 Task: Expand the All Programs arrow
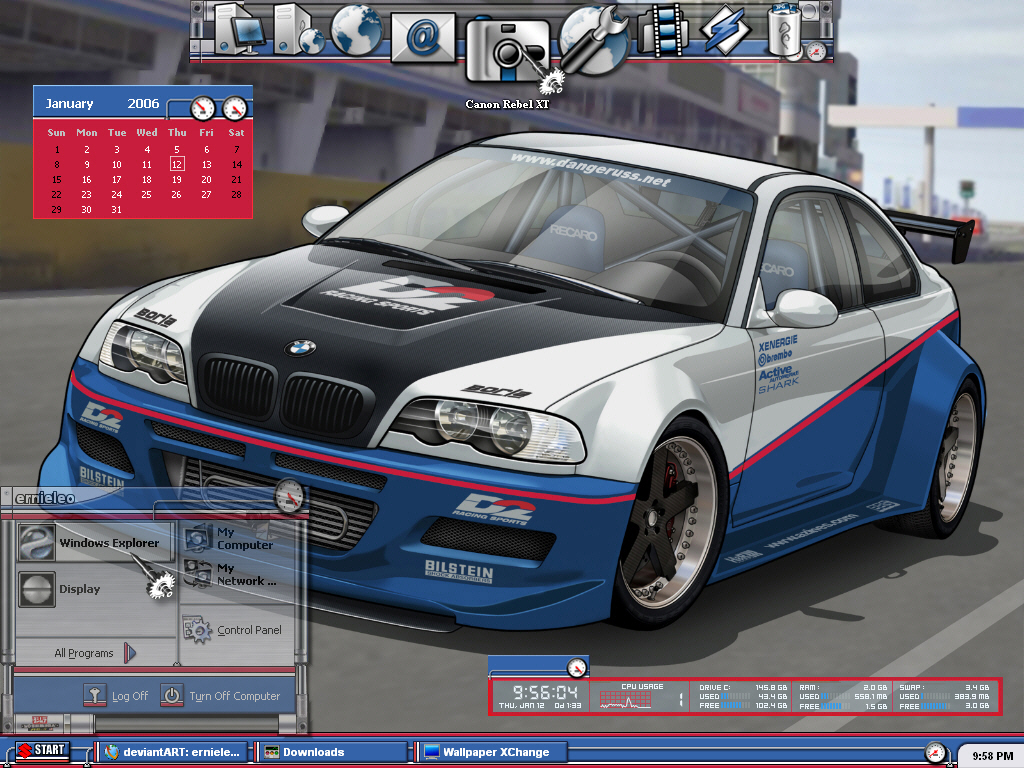[x=130, y=652]
